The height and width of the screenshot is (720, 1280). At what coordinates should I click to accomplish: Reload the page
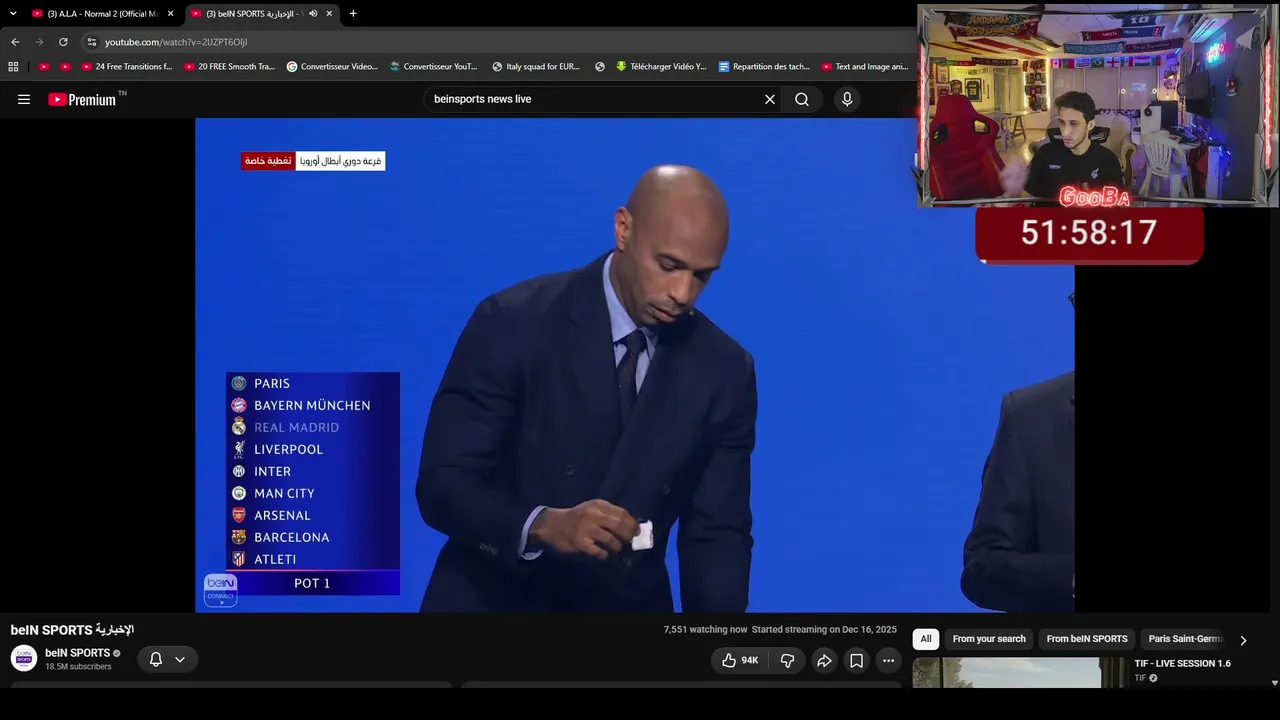[63, 42]
